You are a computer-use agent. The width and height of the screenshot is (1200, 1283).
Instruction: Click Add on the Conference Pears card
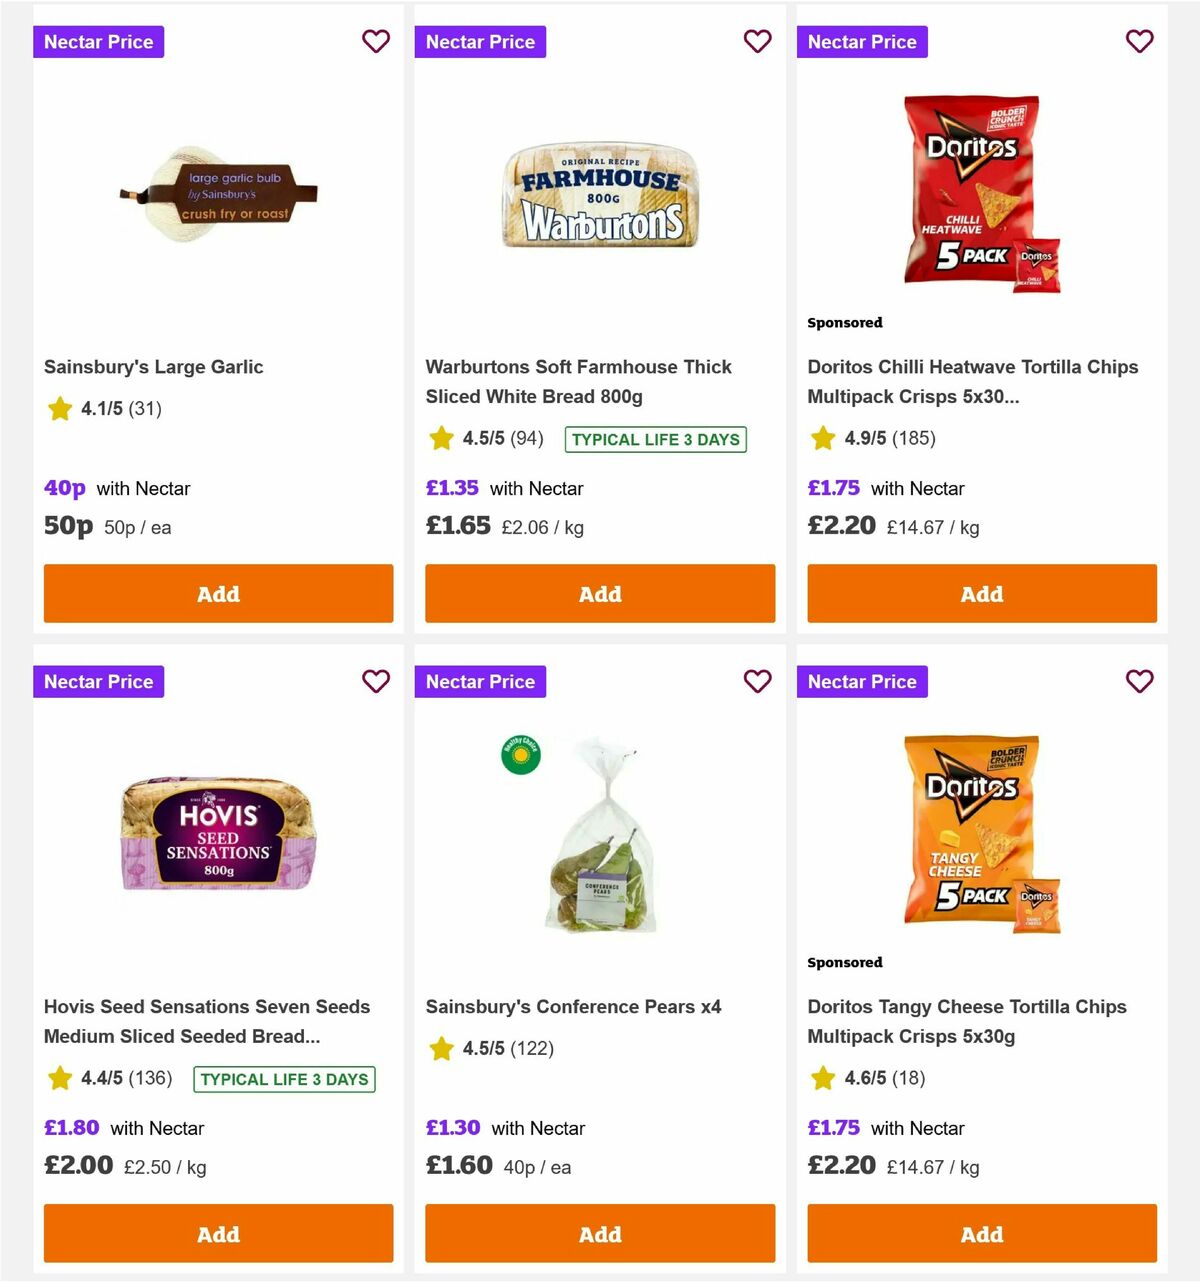click(600, 1233)
